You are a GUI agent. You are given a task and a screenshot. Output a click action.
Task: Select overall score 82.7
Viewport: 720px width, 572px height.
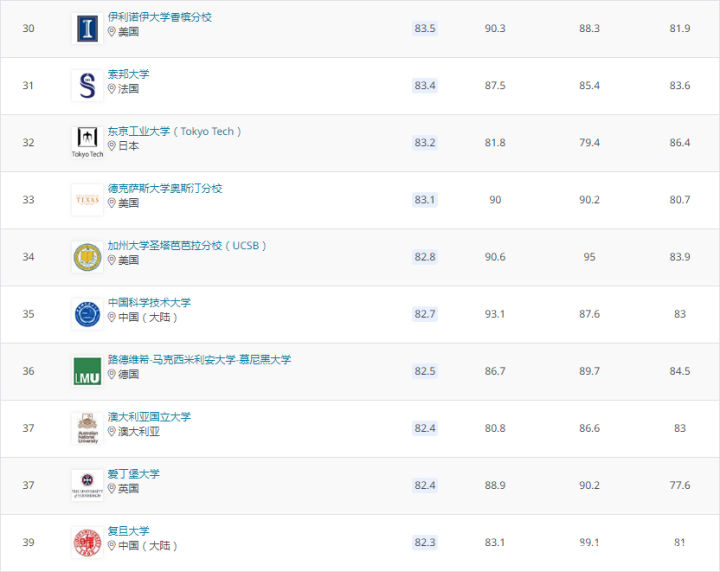[425, 314]
